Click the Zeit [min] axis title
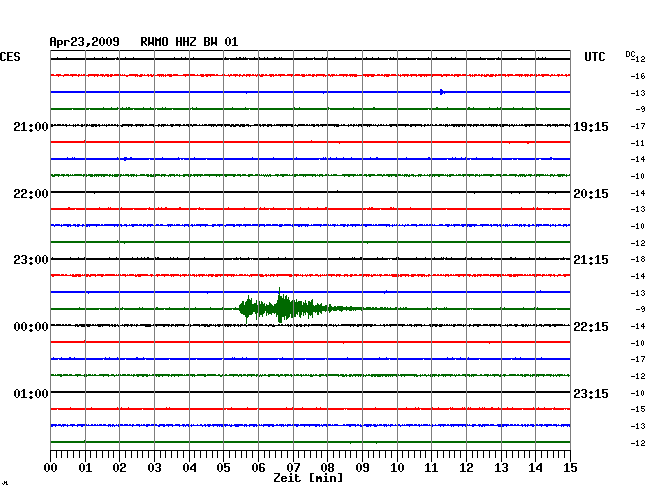The image size is (650, 494). pos(308,478)
